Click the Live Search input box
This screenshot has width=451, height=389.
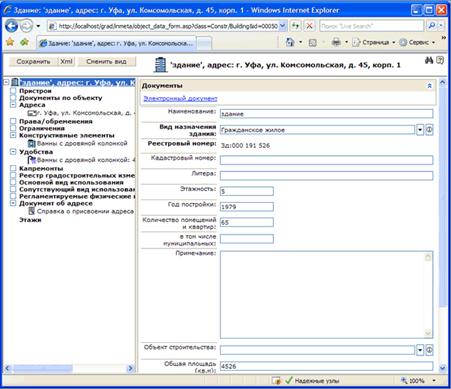coord(371,26)
